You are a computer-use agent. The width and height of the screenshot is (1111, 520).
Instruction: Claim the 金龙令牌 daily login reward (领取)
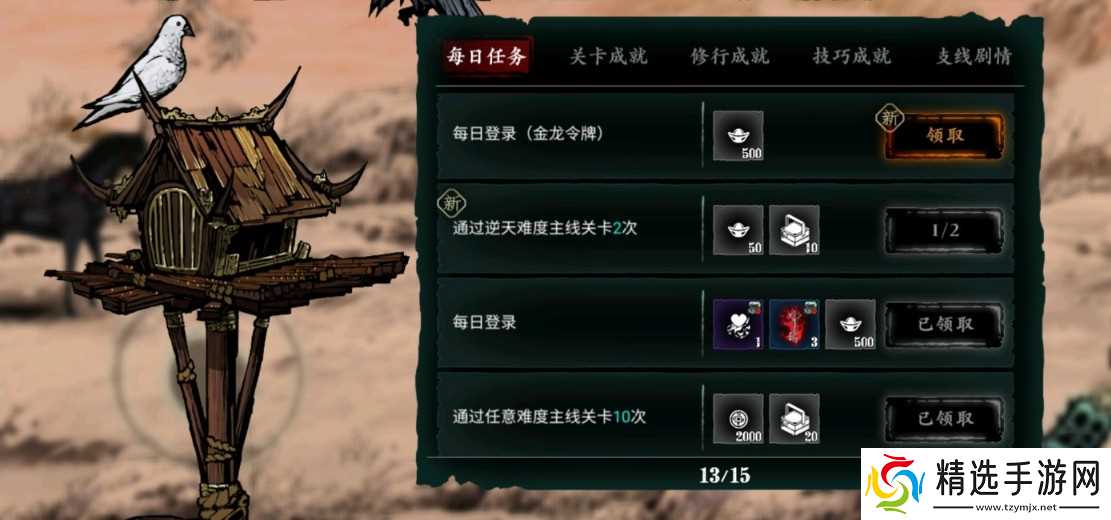click(x=945, y=136)
